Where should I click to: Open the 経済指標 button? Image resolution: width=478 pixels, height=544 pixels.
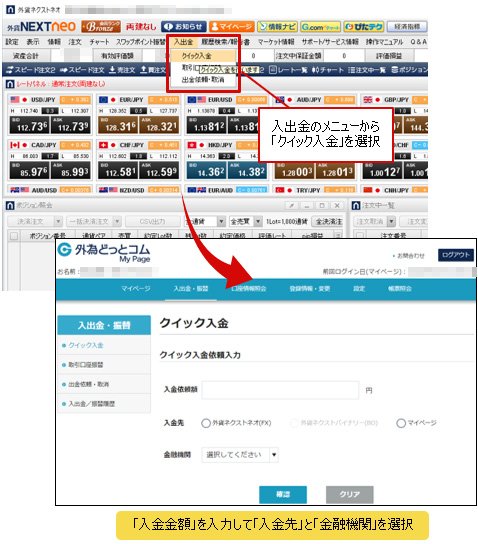407,27
